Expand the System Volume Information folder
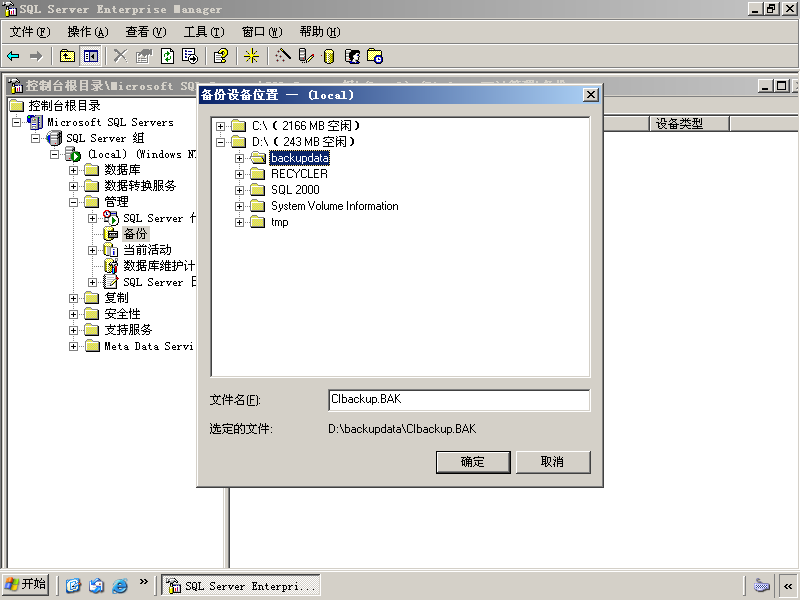This screenshot has height=600, width=800. coord(239,206)
